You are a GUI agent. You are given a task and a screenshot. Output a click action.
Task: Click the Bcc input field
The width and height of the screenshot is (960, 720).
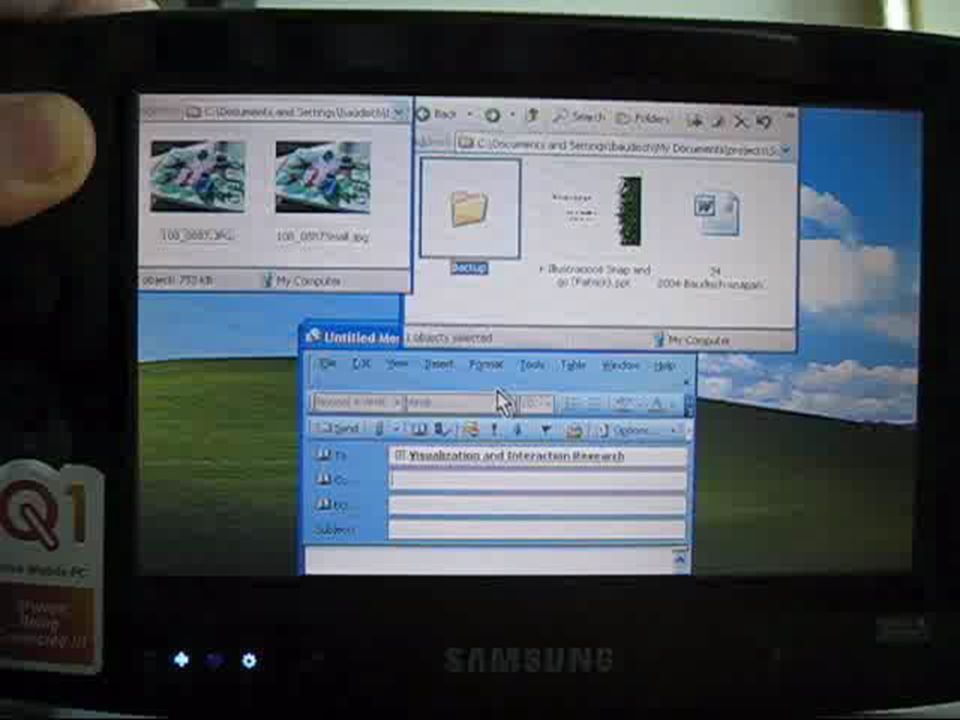[x=538, y=506]
